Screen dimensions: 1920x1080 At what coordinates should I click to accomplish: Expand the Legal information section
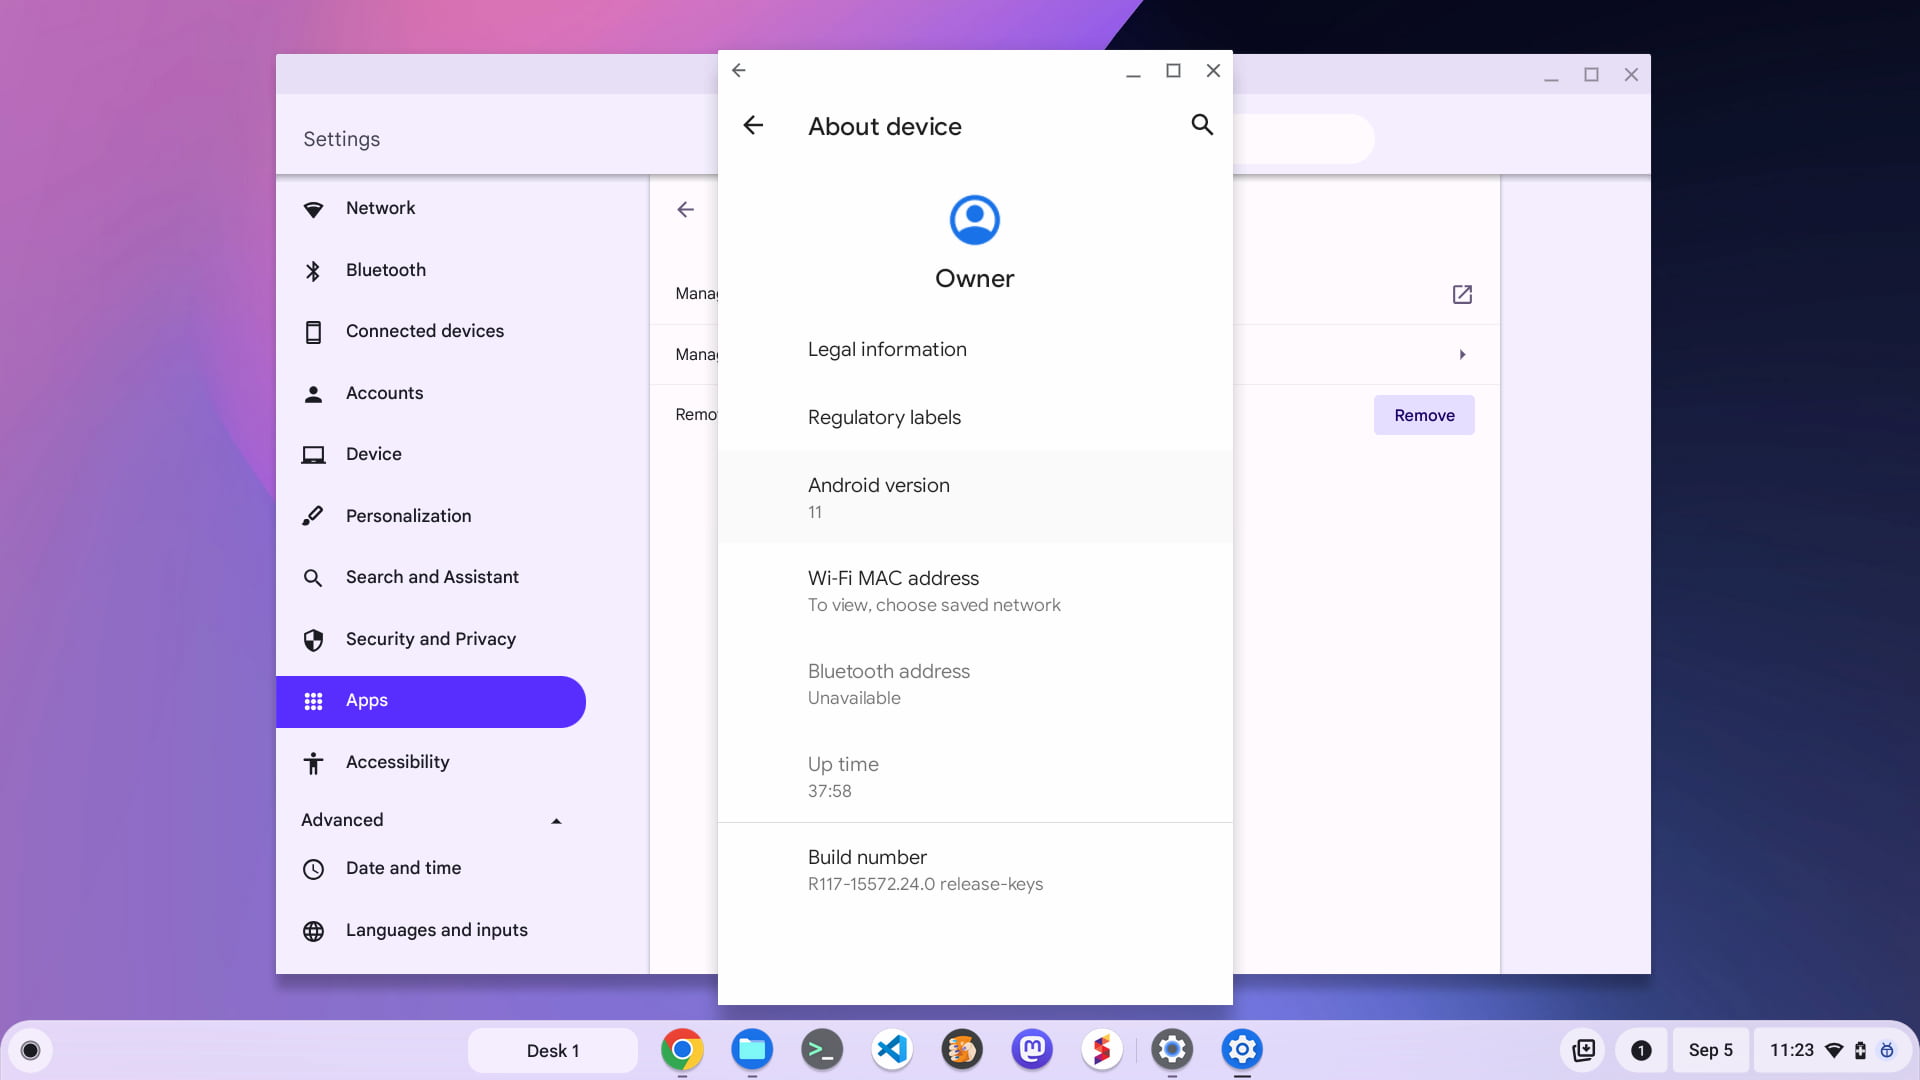[975, 348]
